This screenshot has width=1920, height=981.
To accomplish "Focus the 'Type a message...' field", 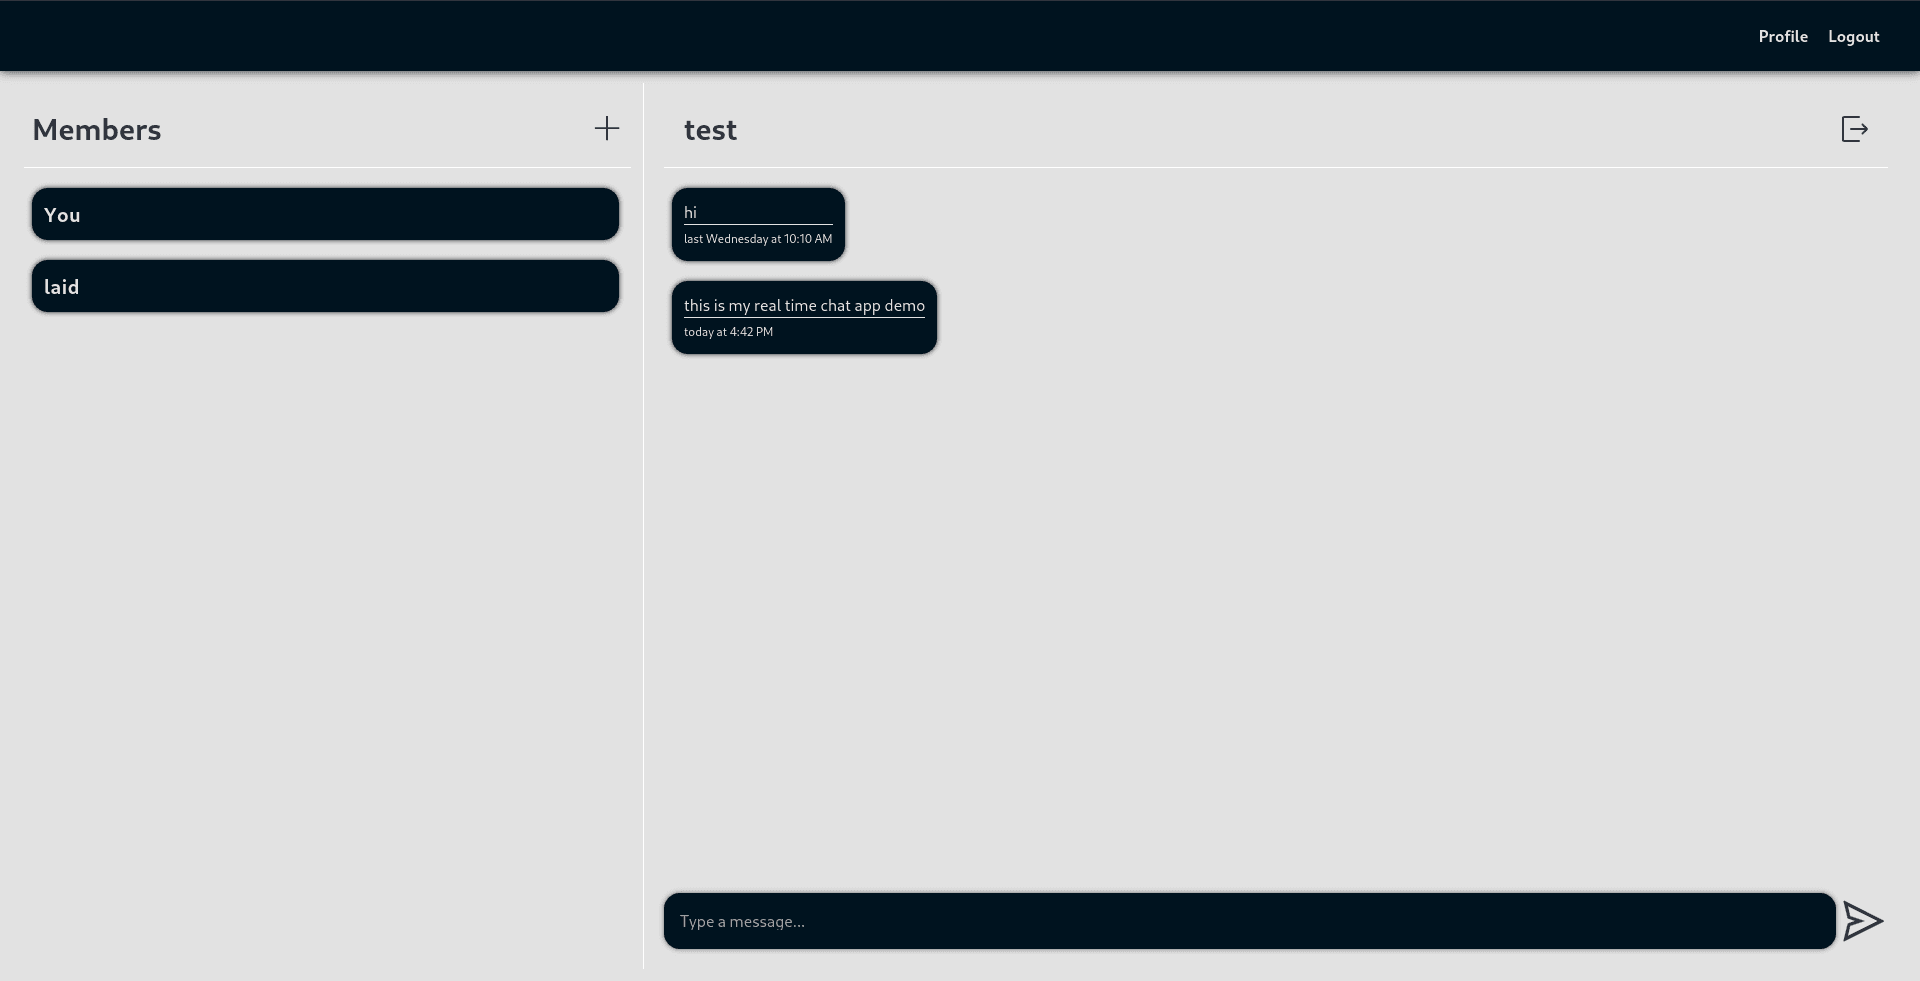I will tap(1249, 921).
